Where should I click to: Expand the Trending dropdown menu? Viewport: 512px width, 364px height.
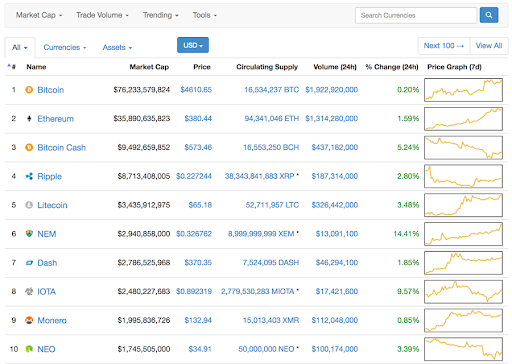tap(161, 15)
